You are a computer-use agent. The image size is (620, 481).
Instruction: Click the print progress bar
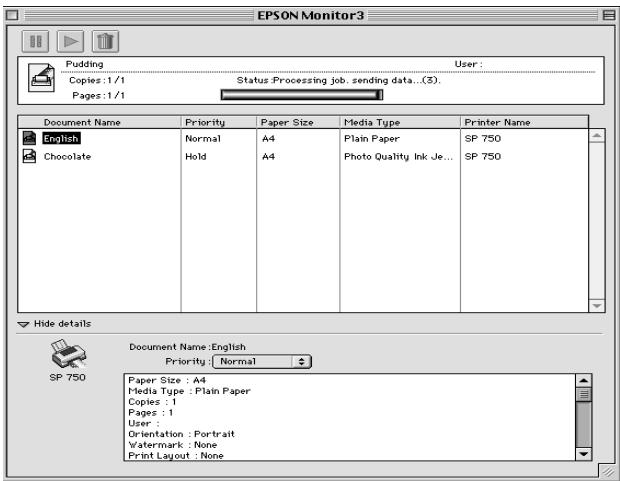302,95
